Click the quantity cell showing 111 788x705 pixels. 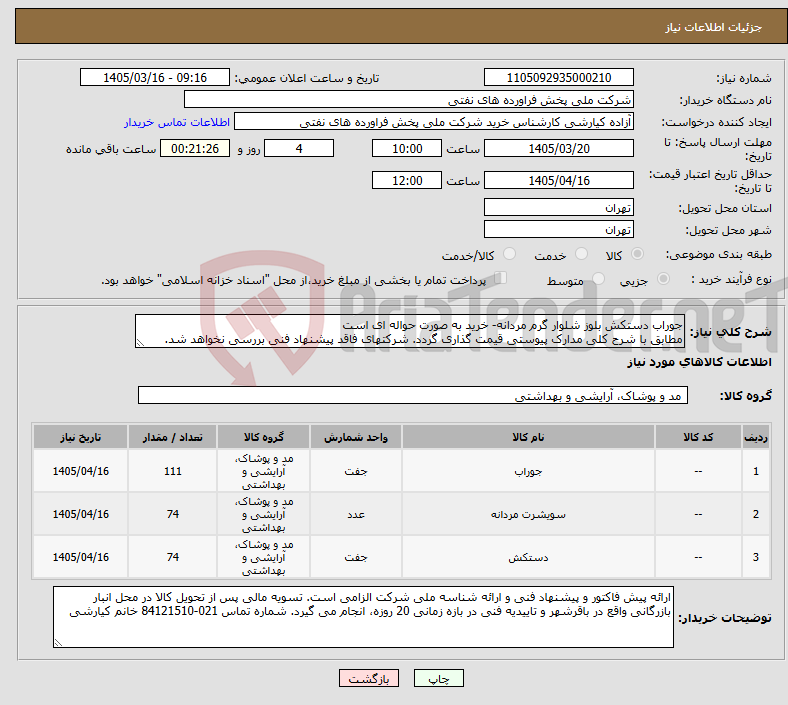[172, 471]
